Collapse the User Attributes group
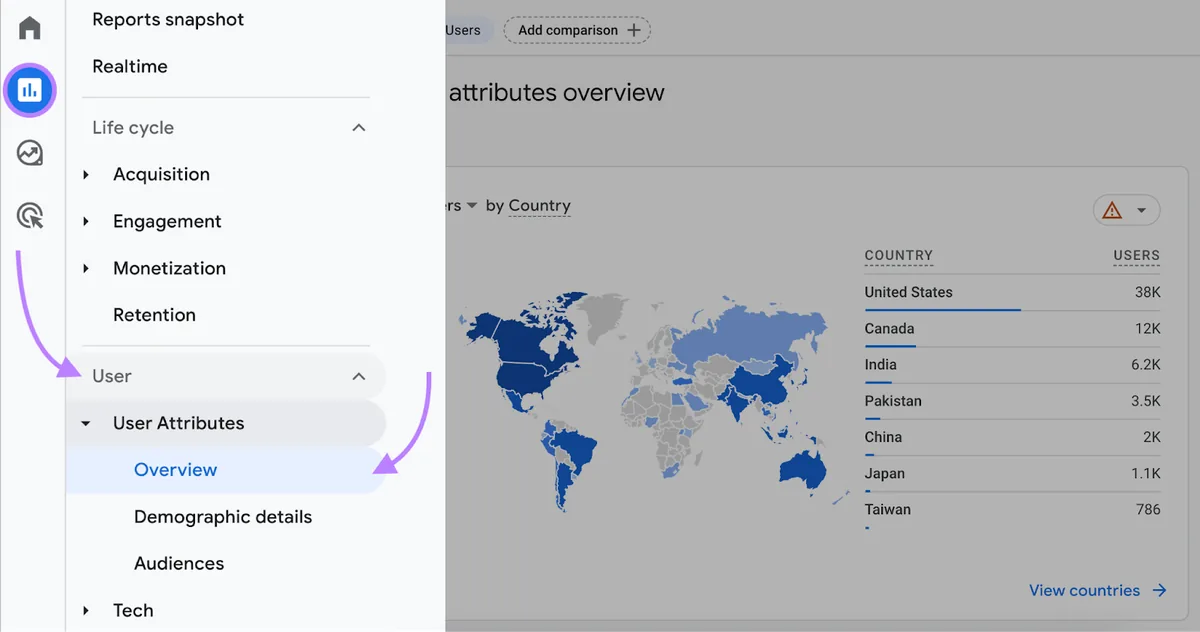The image size is (1200, 632). click(x=87, y=423)
